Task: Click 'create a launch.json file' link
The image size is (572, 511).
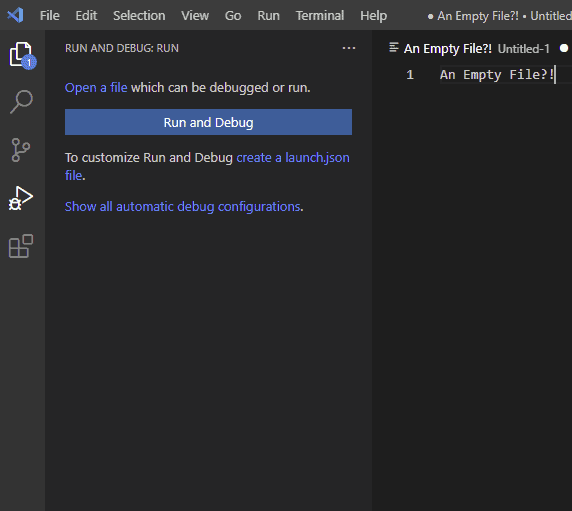Action: pyautogui.click(x=207, y=166)
